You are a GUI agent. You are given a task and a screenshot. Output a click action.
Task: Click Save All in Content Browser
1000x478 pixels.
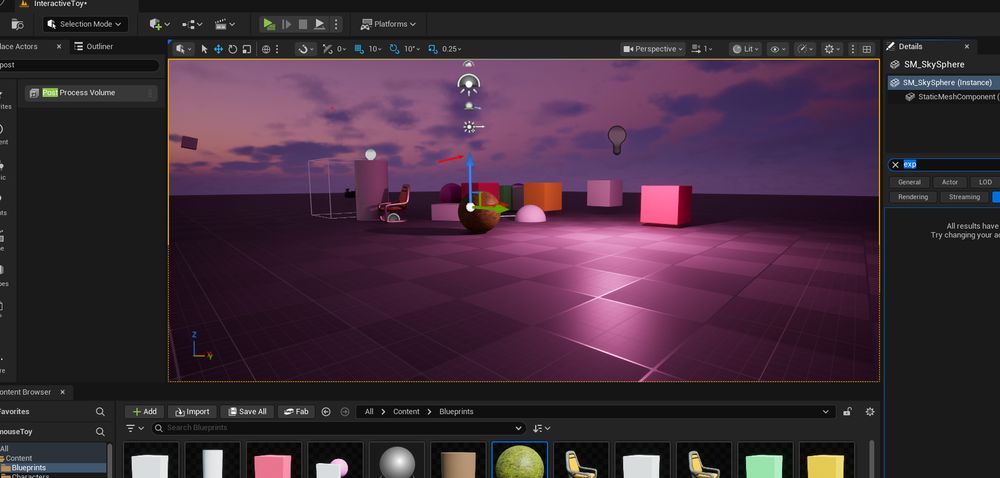pyautogui.click(x=247, y=412)
